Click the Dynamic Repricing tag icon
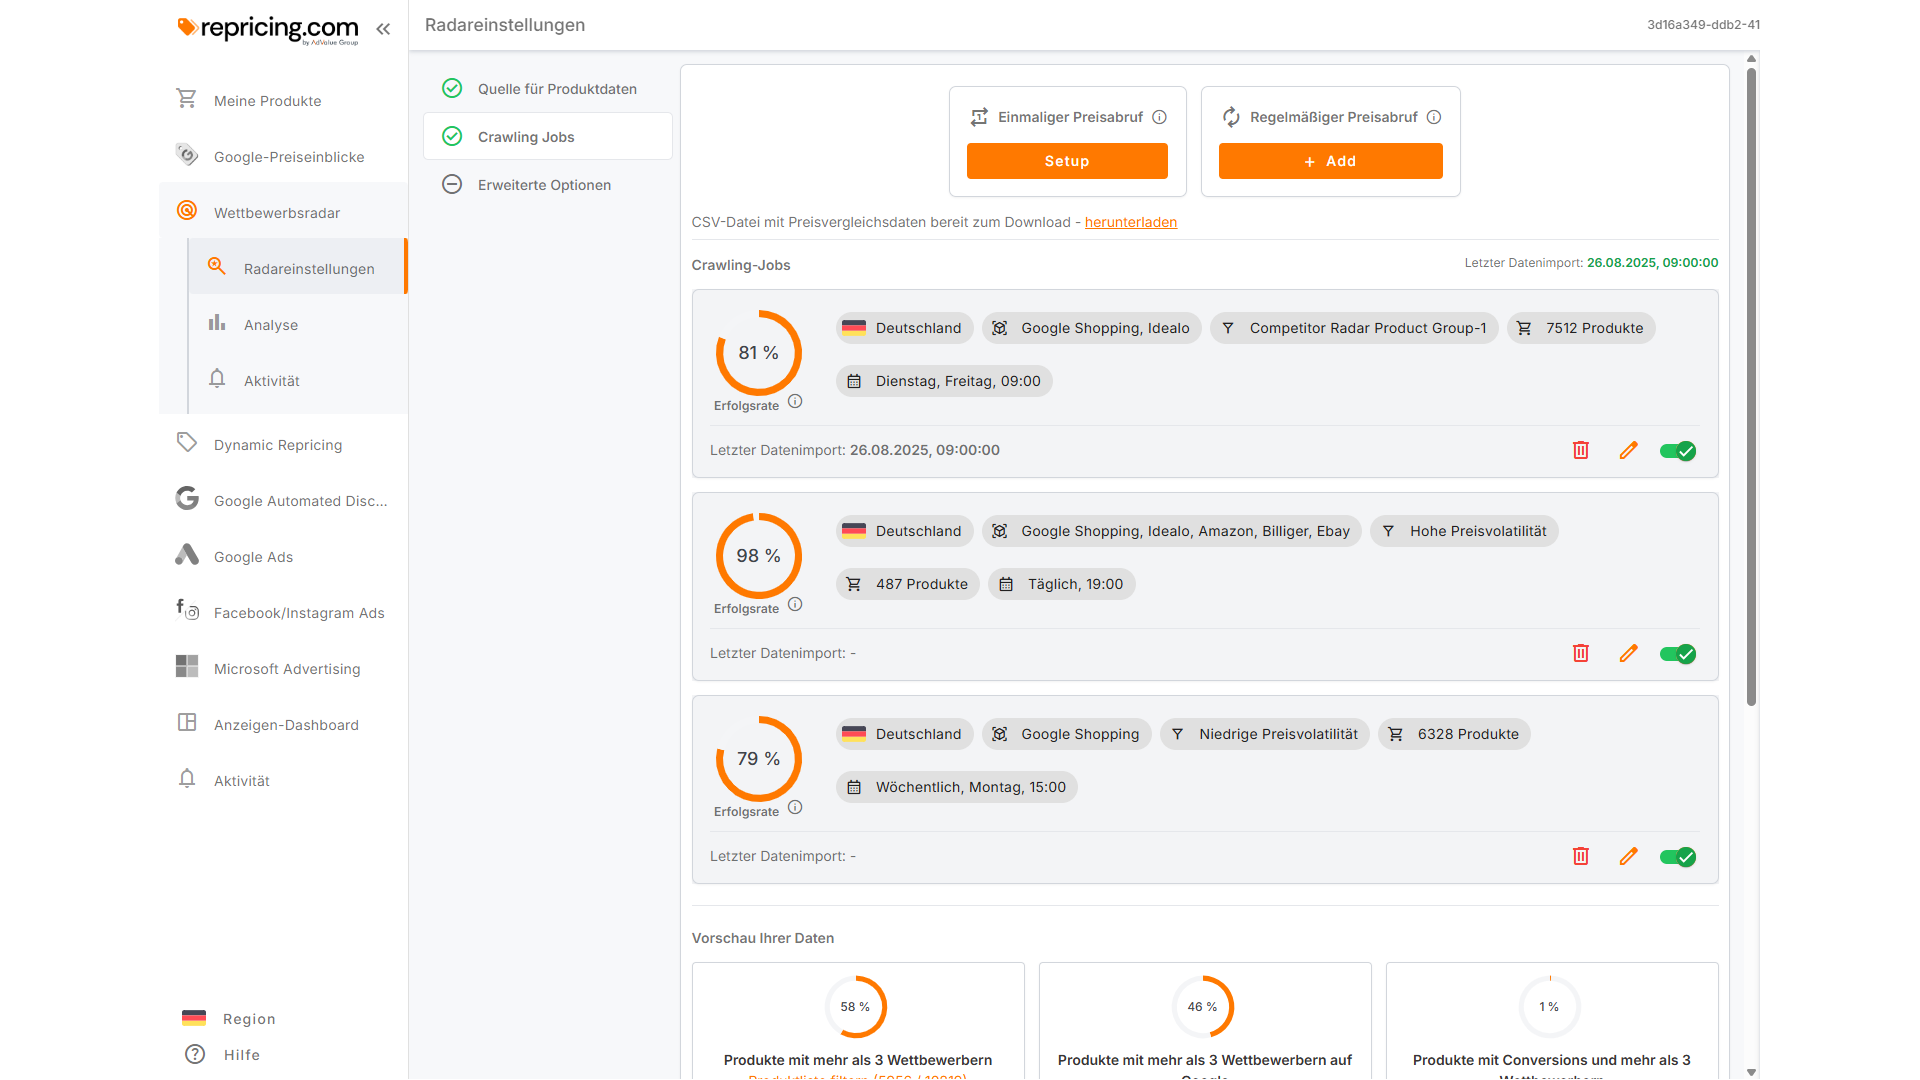This screenshot has width=1920, height=1080. click(187, 442)
